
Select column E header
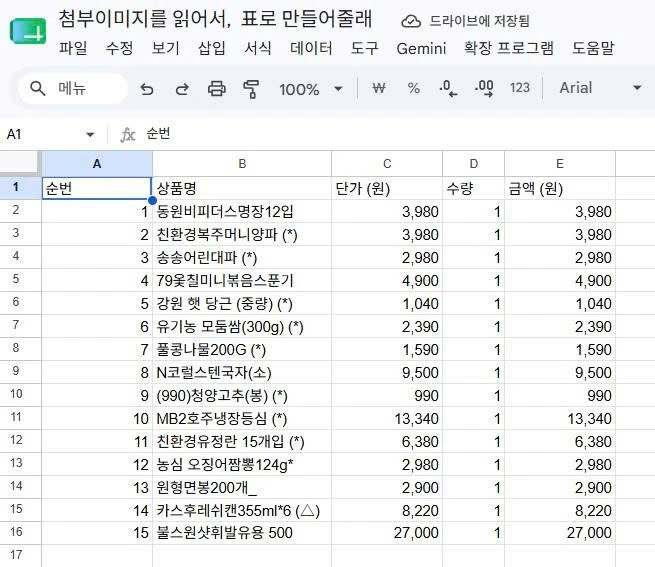pyautogui.click(x=560, y=163)
